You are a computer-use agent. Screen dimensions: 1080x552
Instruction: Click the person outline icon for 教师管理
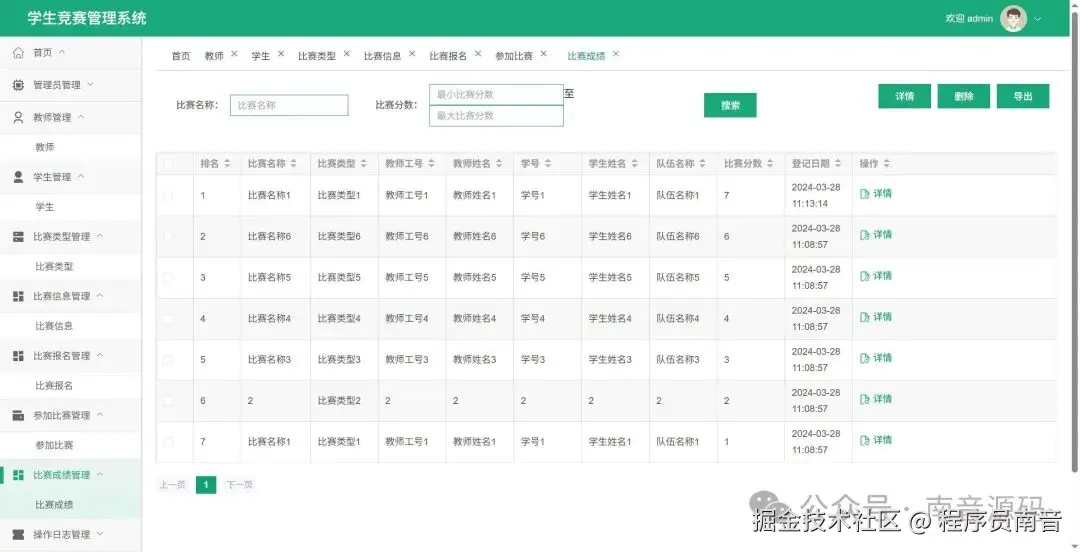(19, 117)
